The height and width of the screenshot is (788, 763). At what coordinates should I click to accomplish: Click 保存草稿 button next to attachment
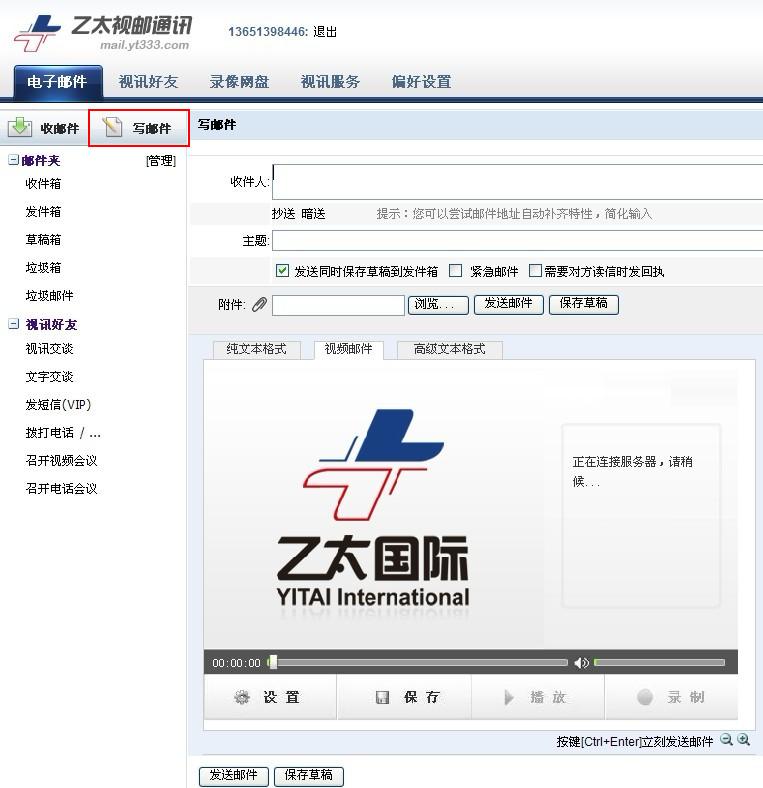coord(584,304)
